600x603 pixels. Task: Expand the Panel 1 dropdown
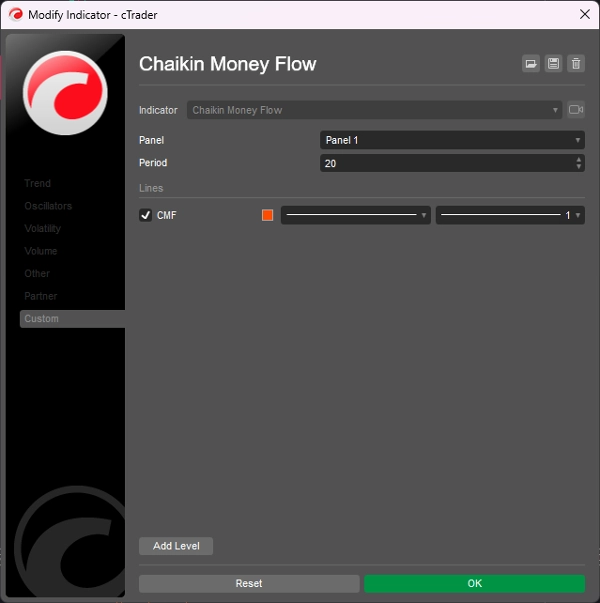point(452,140)
